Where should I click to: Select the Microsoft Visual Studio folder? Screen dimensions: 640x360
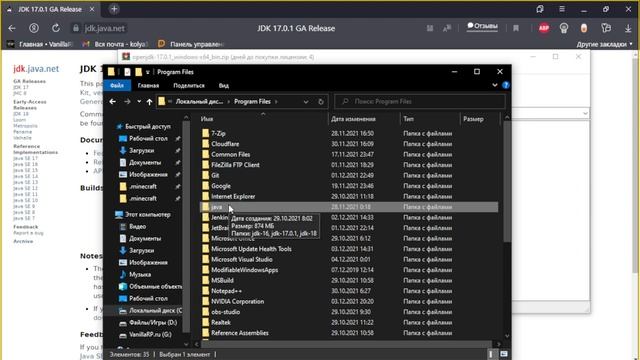pyautogui.click(x=242, y=260)
